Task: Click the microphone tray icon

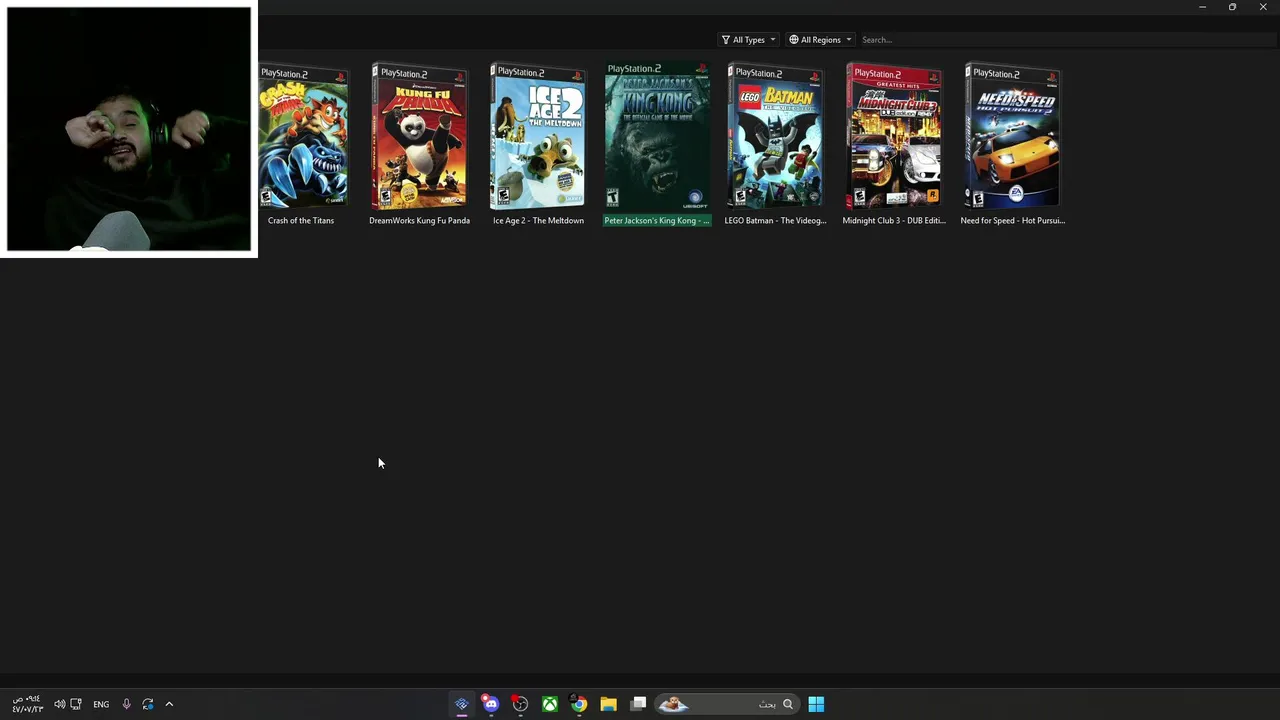Action: click(126, 704)
